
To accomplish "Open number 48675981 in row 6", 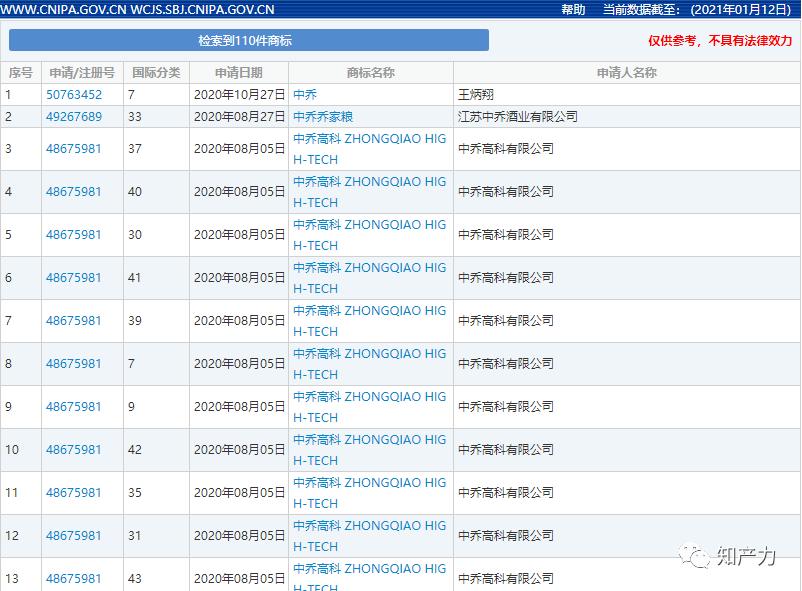I will 74,278.
